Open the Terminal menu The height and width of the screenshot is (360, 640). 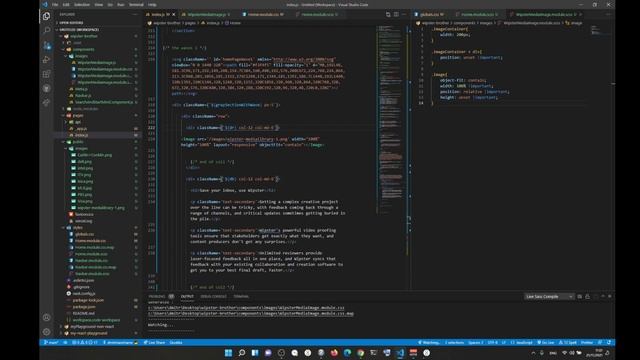tap(136, 4)
